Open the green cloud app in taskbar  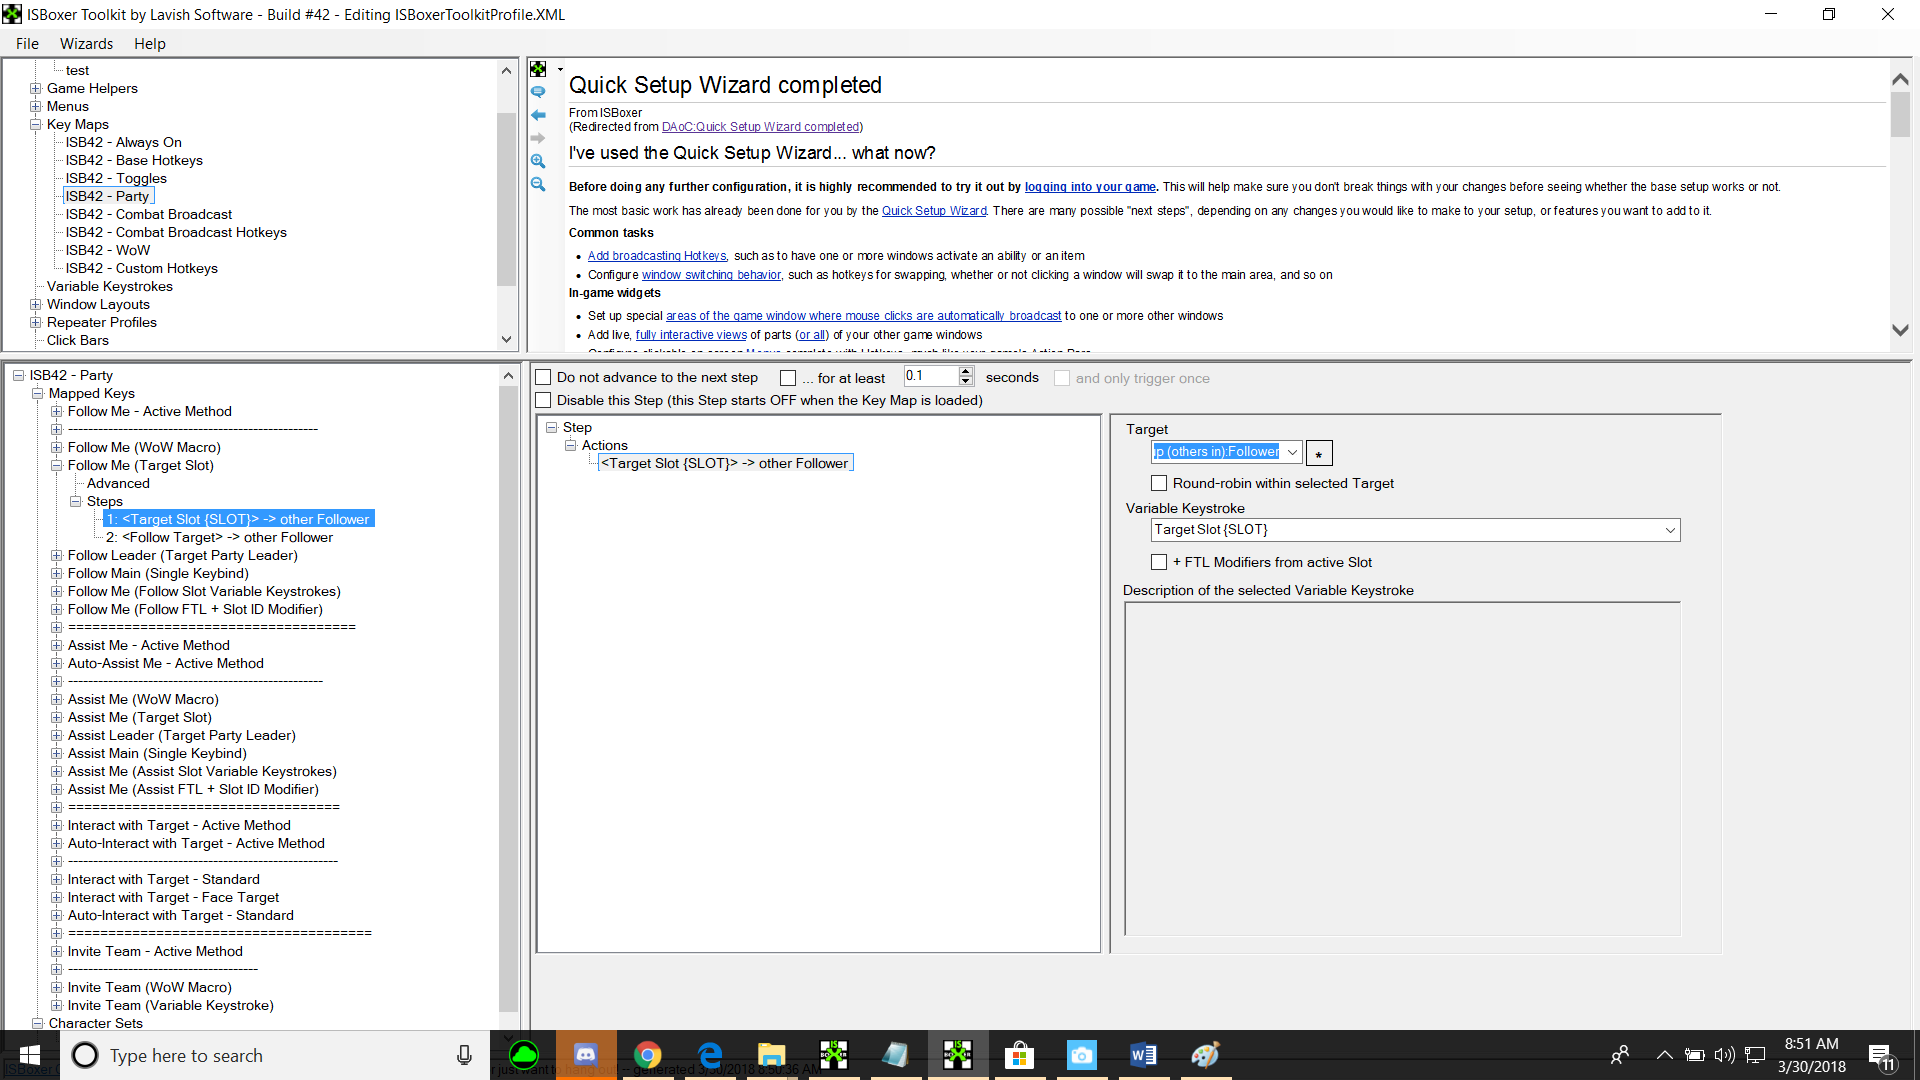pyautogui.click(x=524, y=1055)
